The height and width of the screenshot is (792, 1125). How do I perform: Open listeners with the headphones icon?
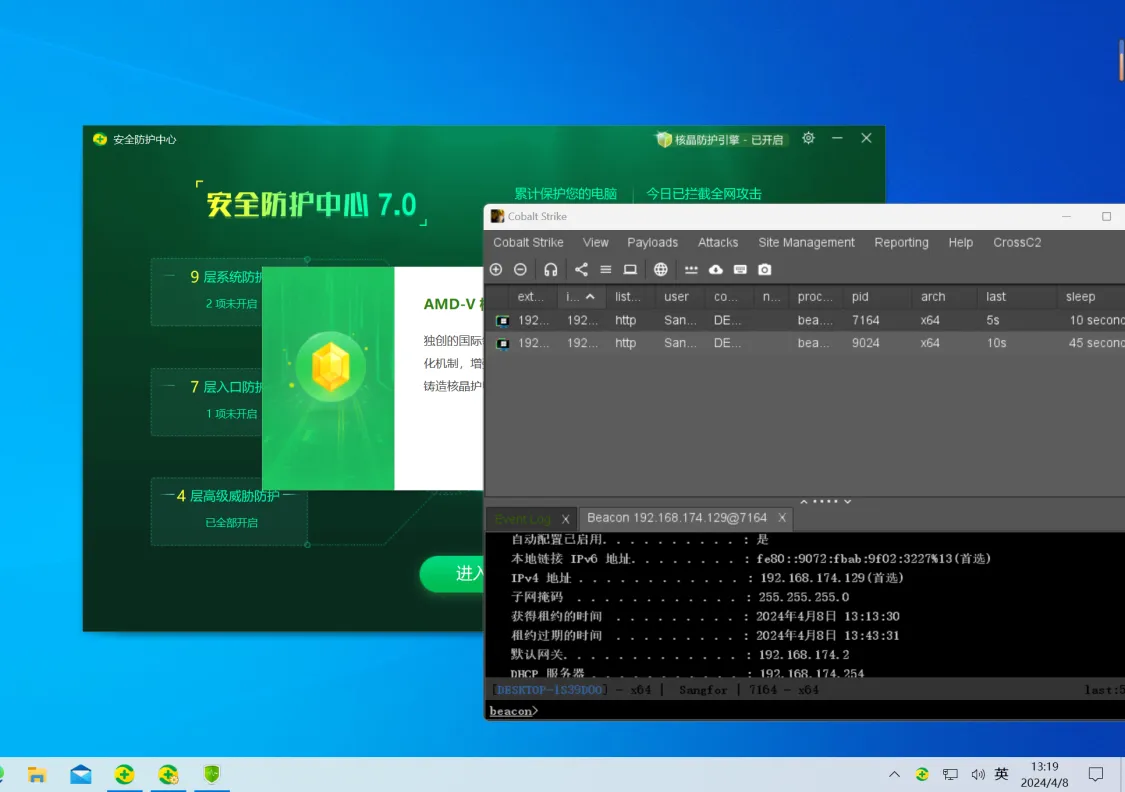click(x=550, y=270)
